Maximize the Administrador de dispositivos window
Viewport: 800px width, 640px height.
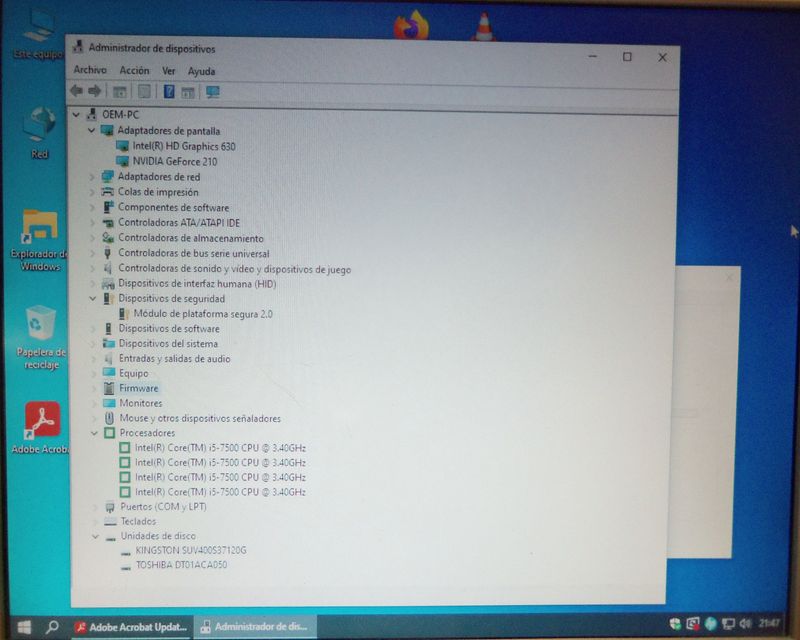point(627,57)
